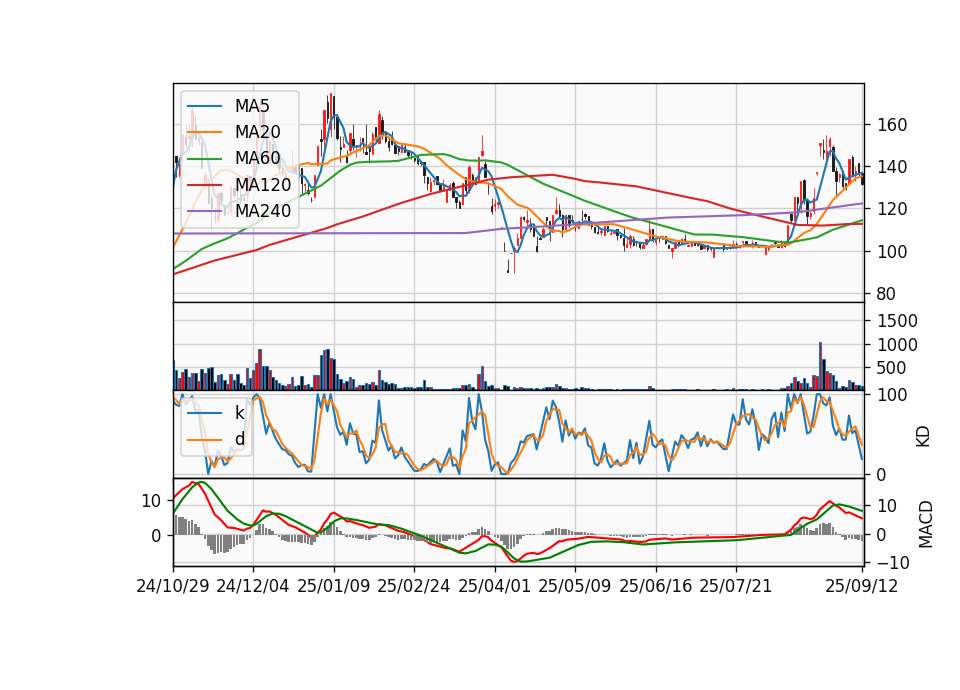
Task: Click the MA60 legend label
Action: coord(257,158)
